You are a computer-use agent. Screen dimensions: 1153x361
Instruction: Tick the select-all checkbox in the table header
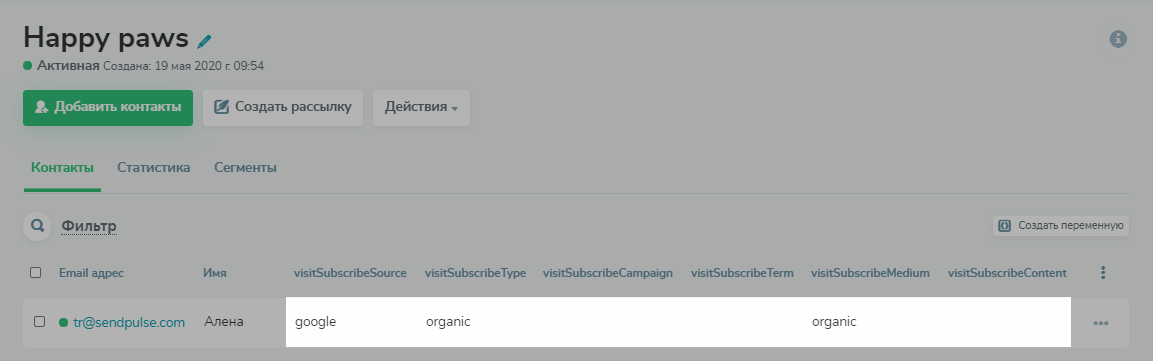click(x=35, y=273)
